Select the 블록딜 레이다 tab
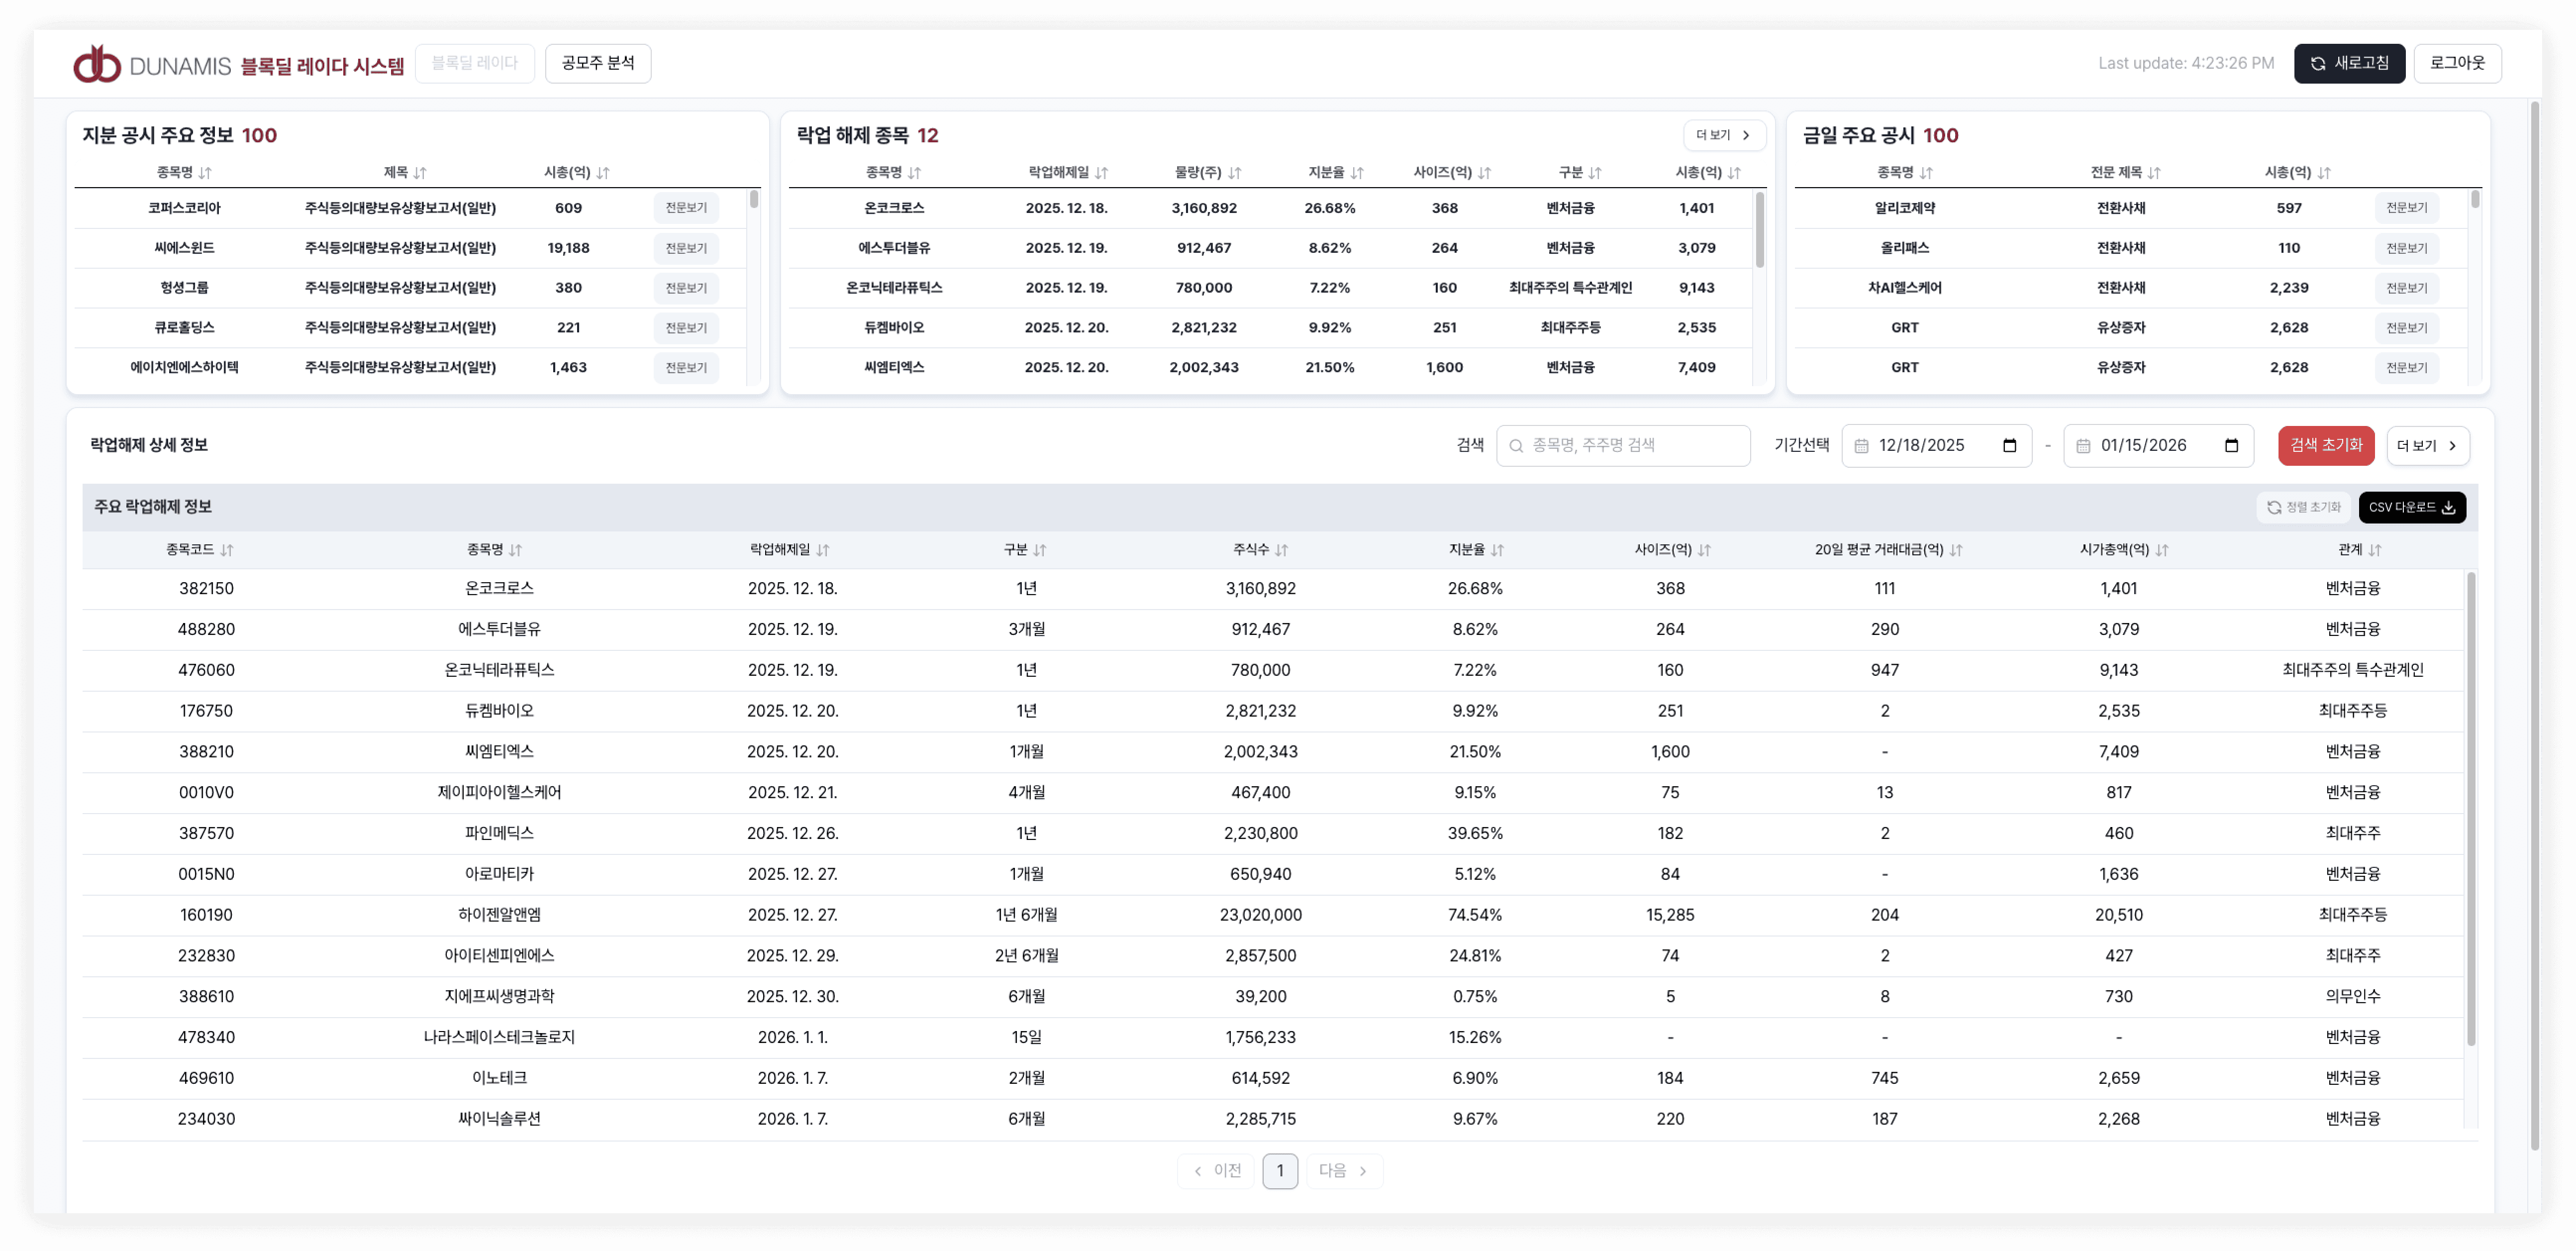Screen dimensions: 2576x1251 [474, 63]
